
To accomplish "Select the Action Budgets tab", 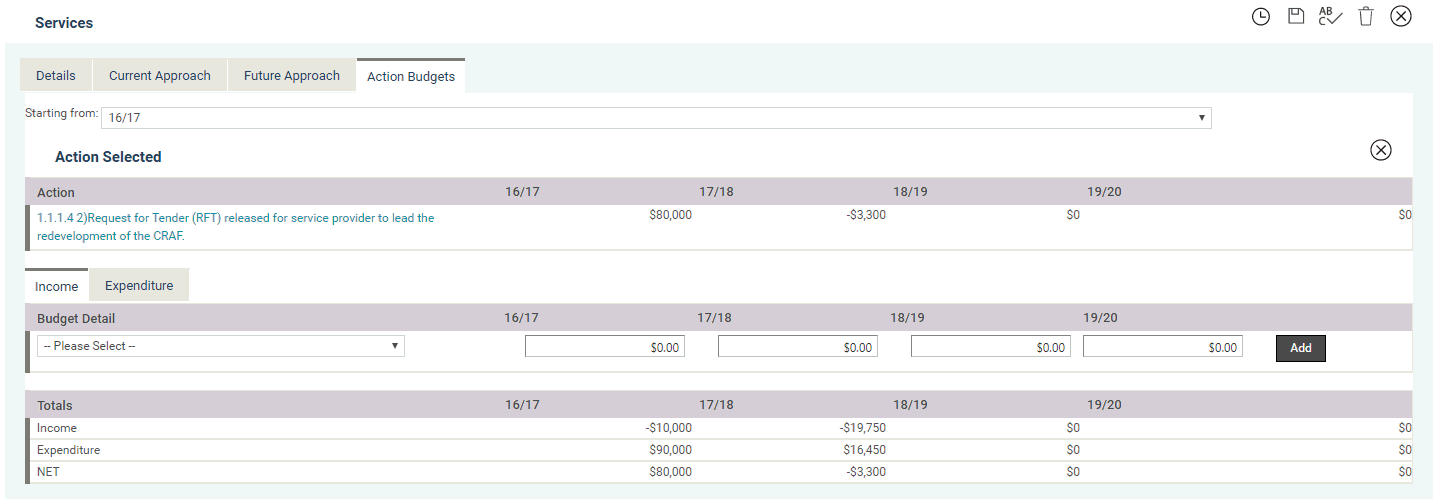I will coord(411,77).
